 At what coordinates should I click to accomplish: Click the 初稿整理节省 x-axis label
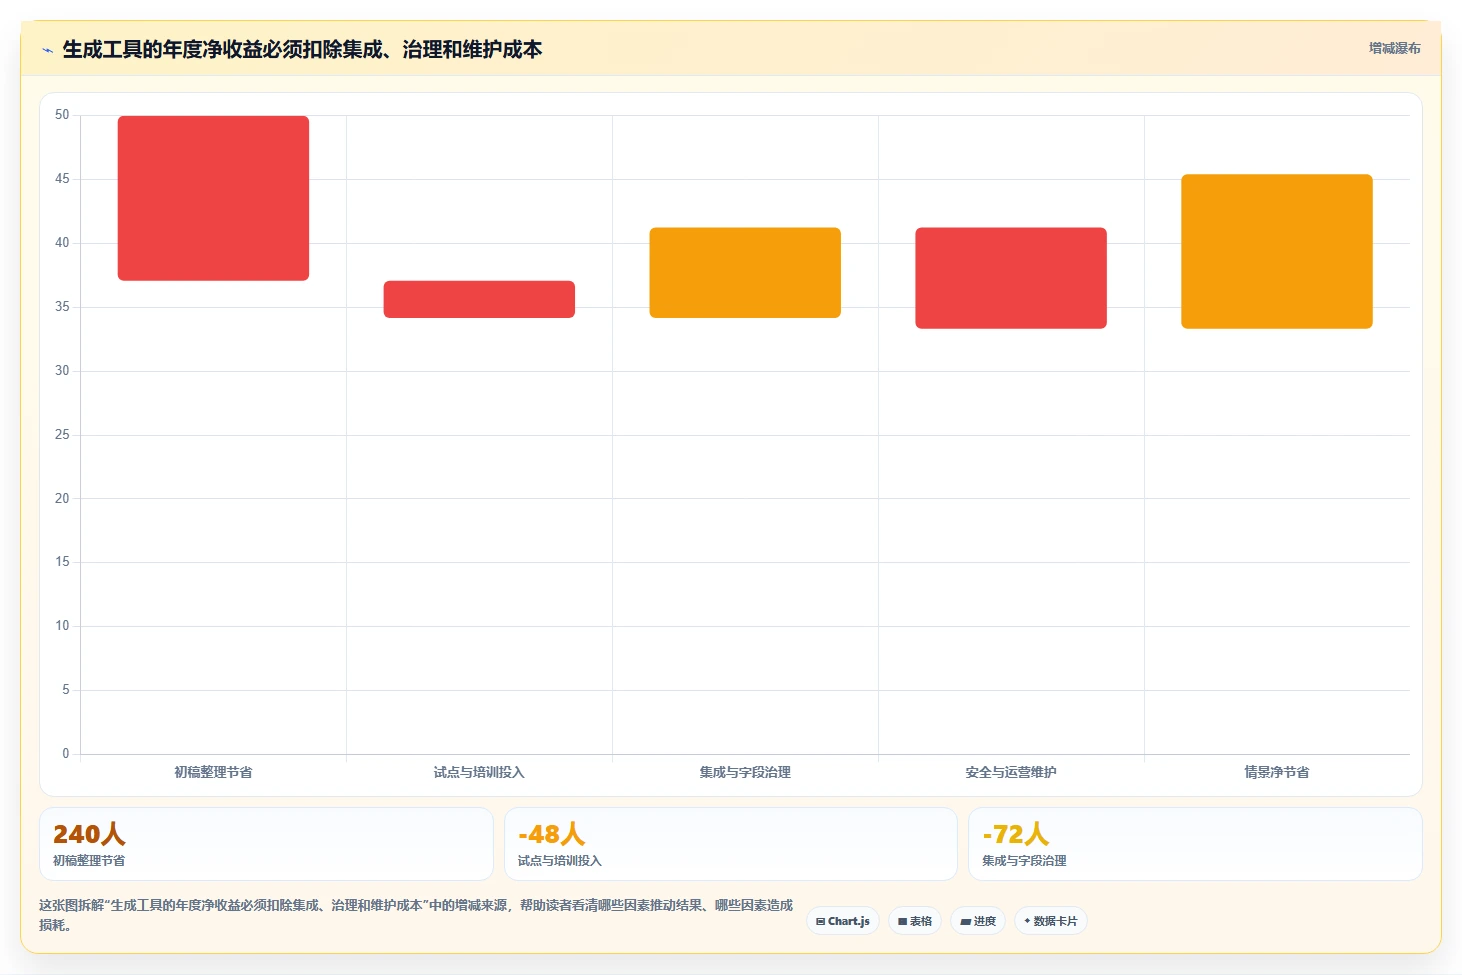[213, 772]
